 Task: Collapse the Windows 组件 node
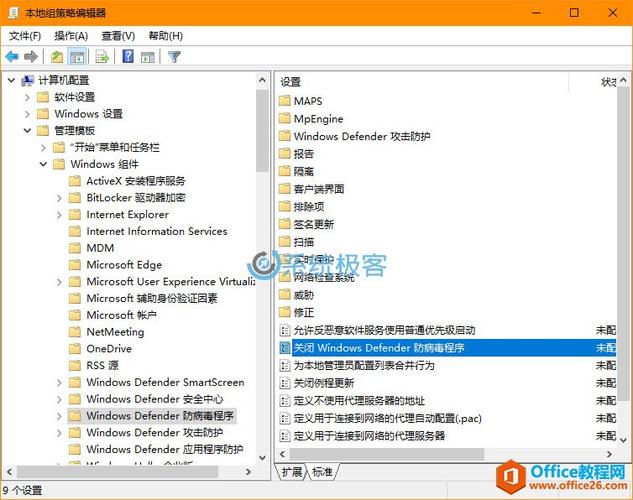pyautogui.click(x=43, y=164)
